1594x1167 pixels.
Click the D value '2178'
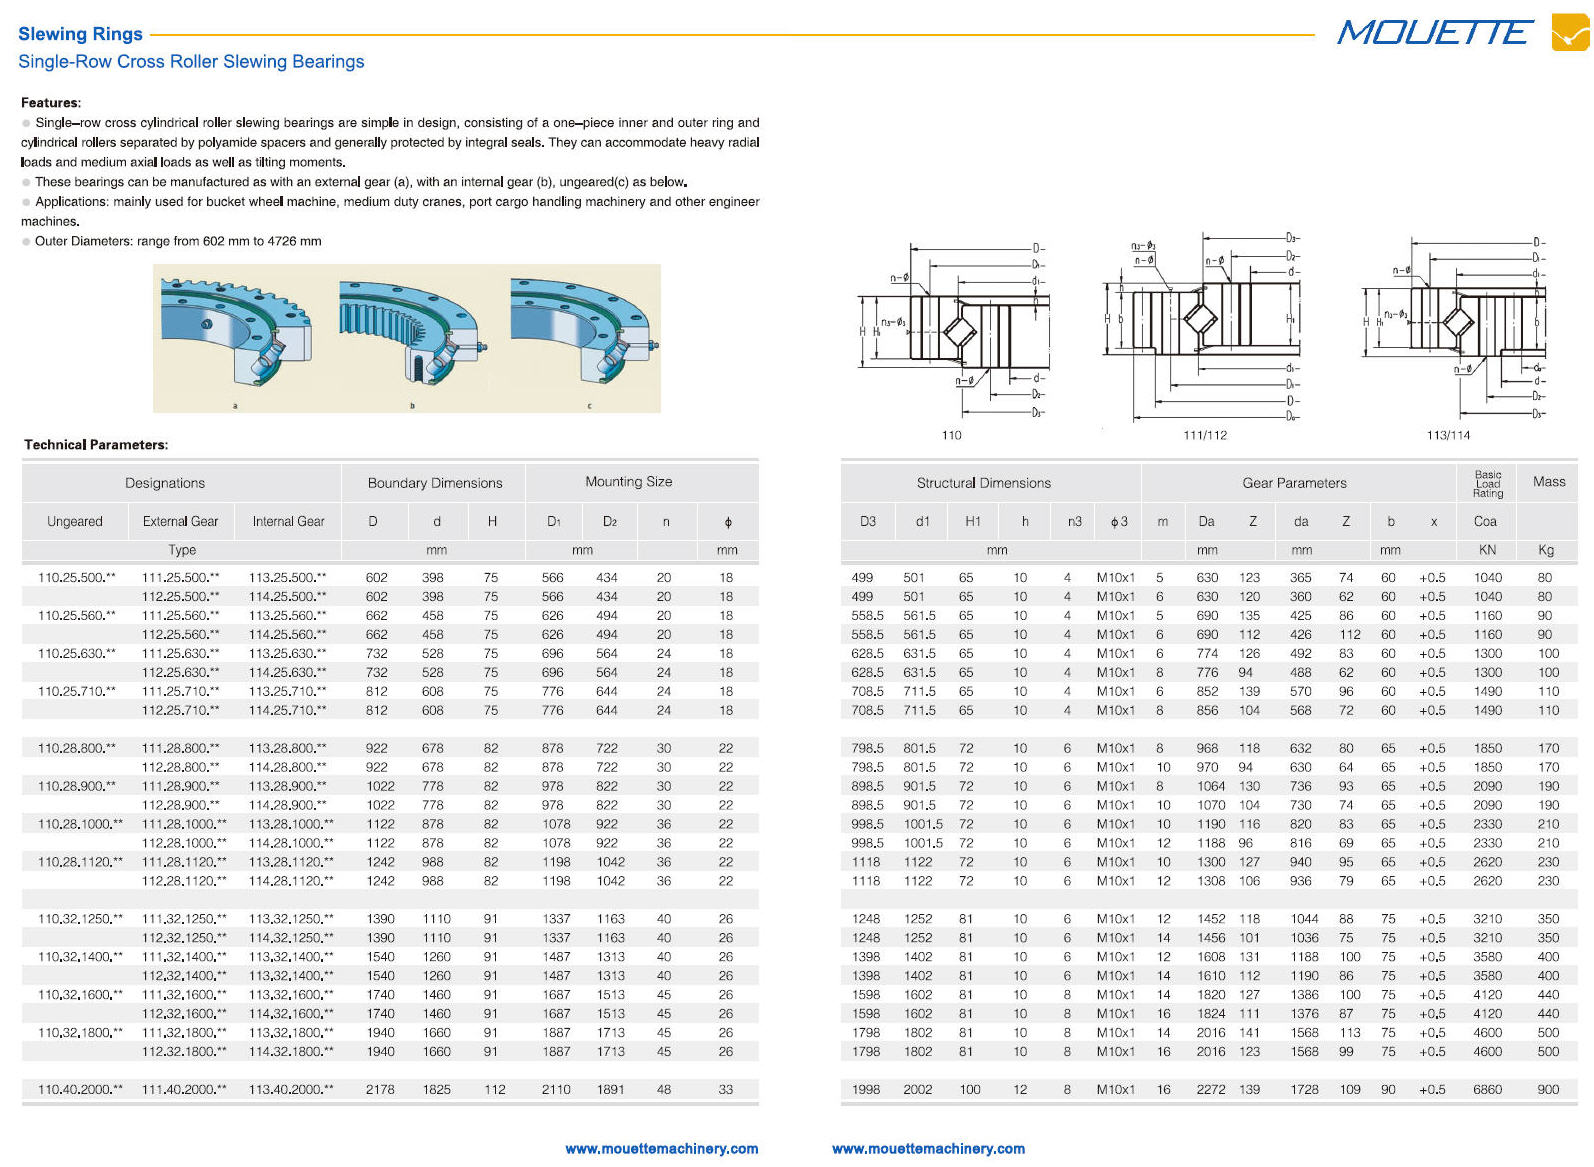(380, 1090)
